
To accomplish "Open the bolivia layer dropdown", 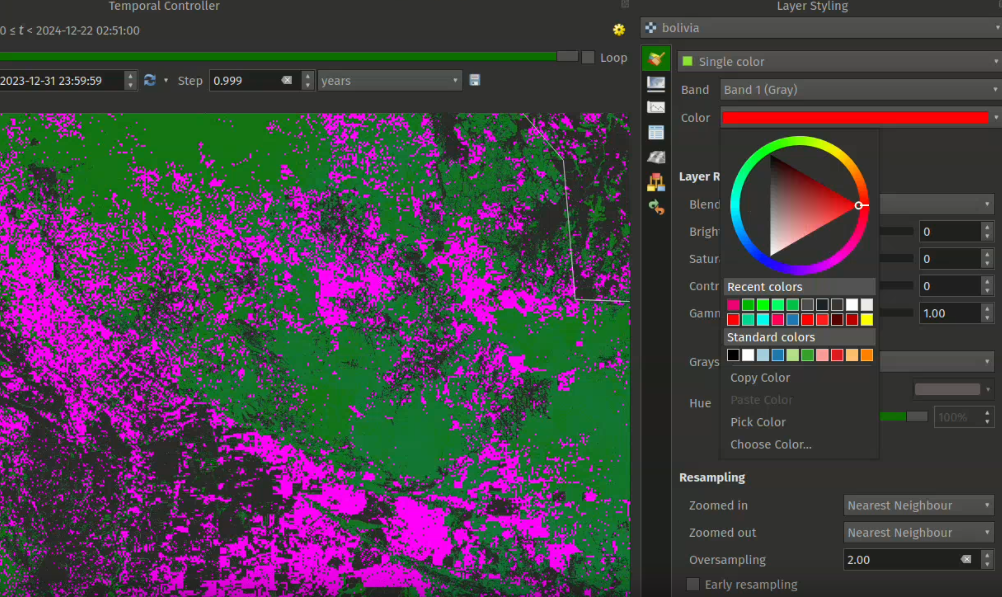I will (x=821, y=28).
